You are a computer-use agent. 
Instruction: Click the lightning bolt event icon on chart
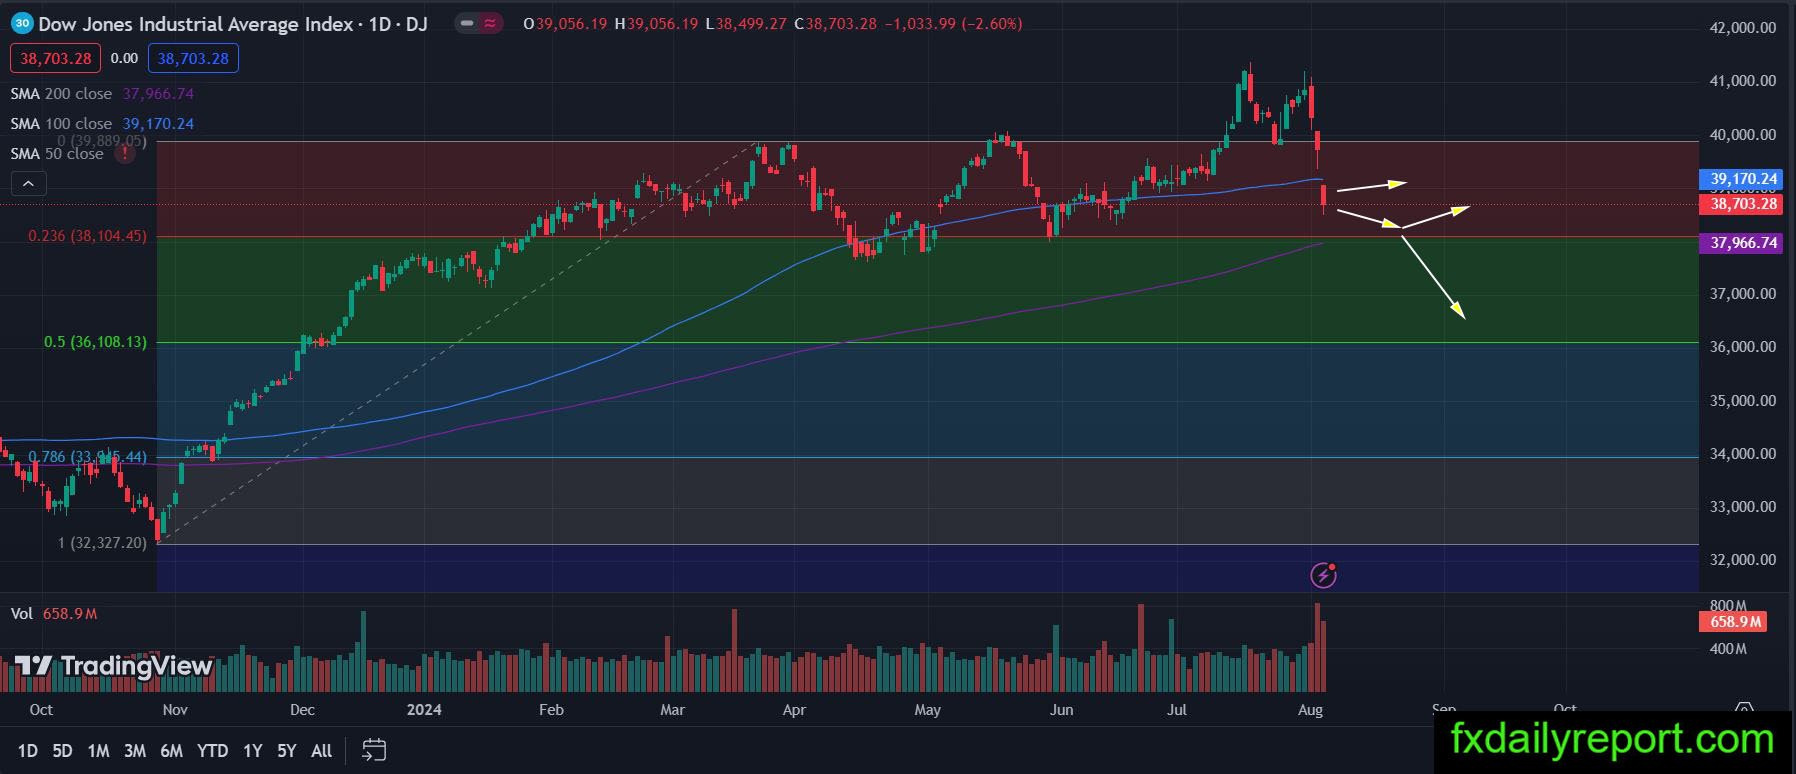(x=1323, y=575)
